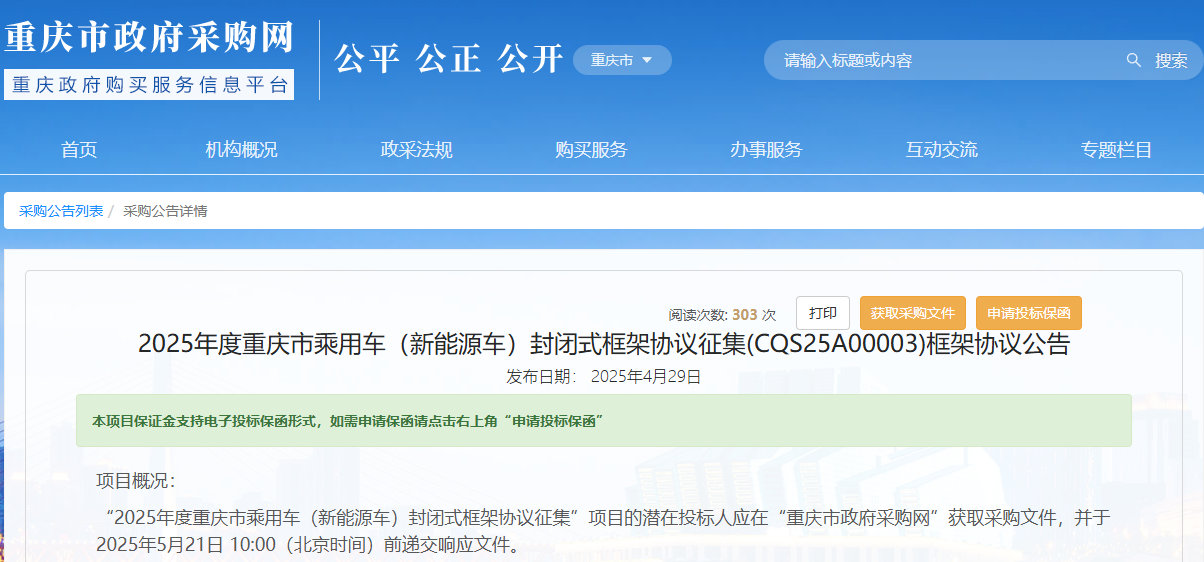
Task: Return to 采购公告列表 via breadcrumb
Action: tap(61, 211)
